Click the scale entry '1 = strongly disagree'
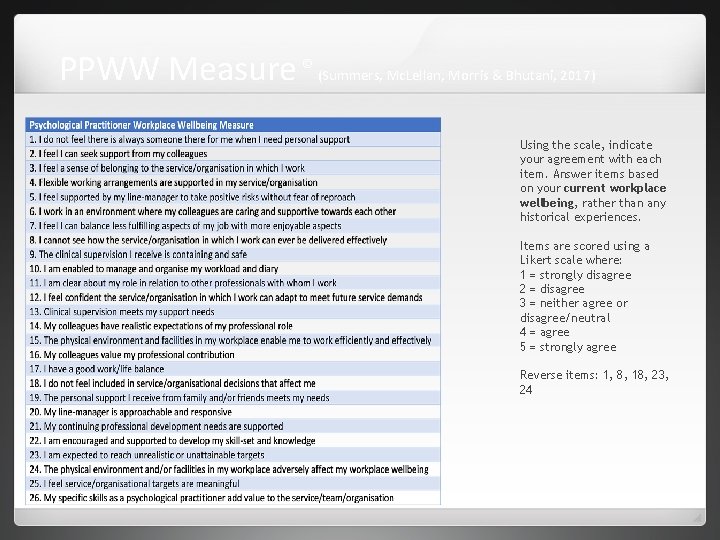This screenshot has width=720, height=540. (575, 275)
